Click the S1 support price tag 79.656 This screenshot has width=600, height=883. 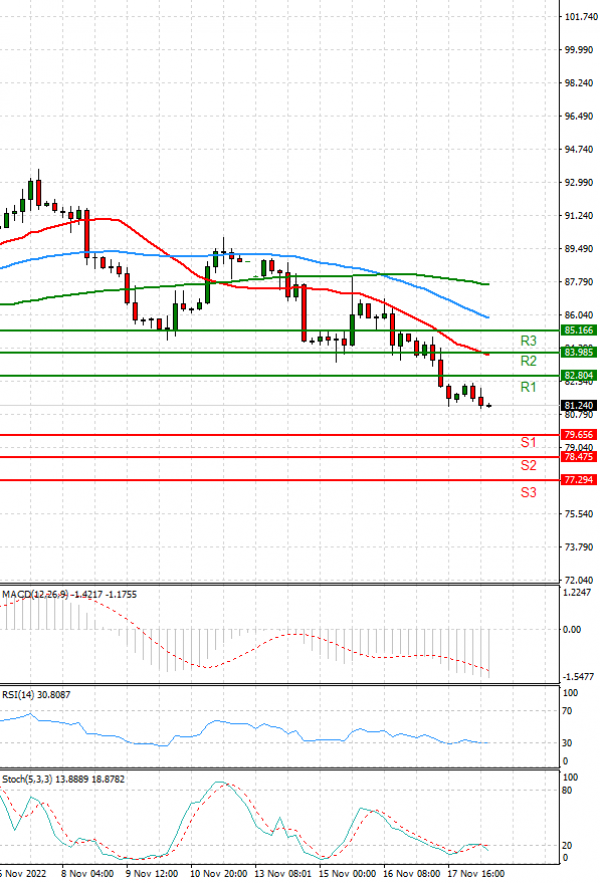point(579,435)
